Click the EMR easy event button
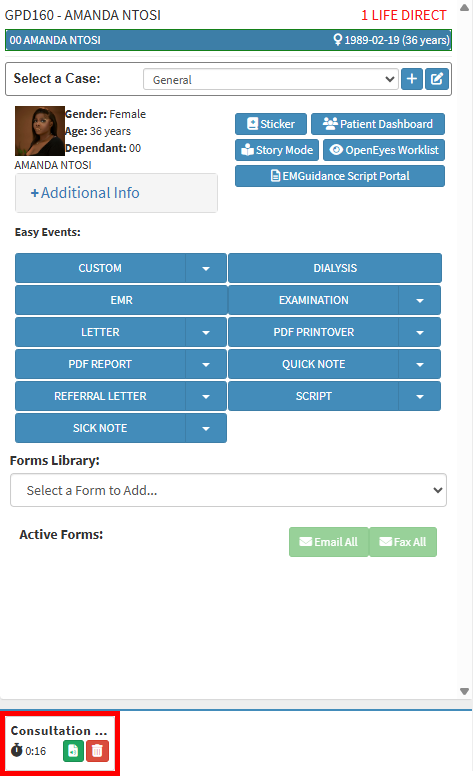Screen dimensions: 473x777 [121, 300]
